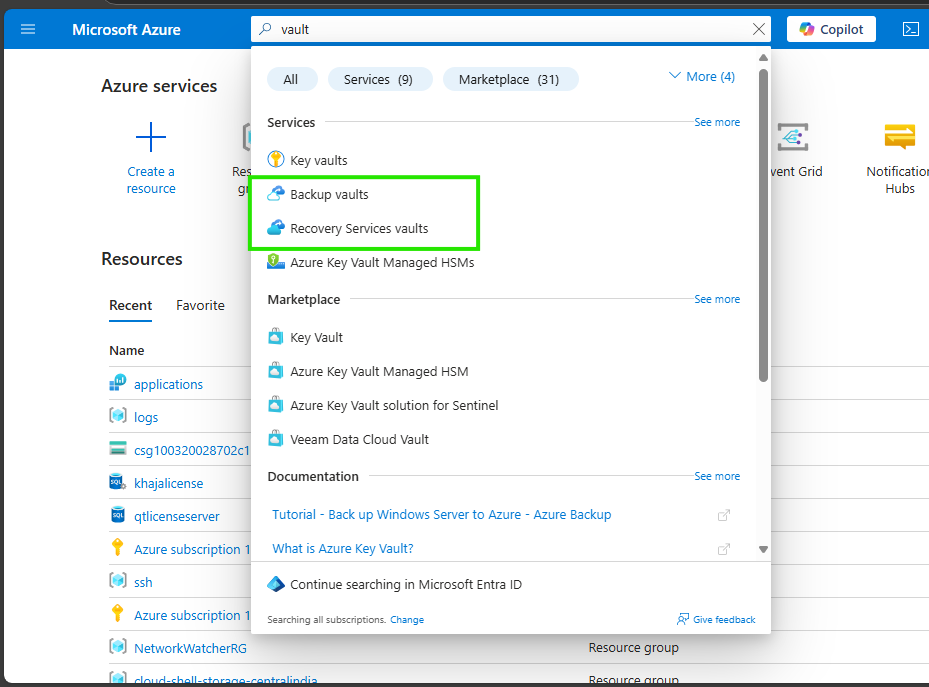This screenshot has height=687, width=929.
Task: Click the Backup vaults cloud icon
Action: pyautogui.click(x=276, y=194)
